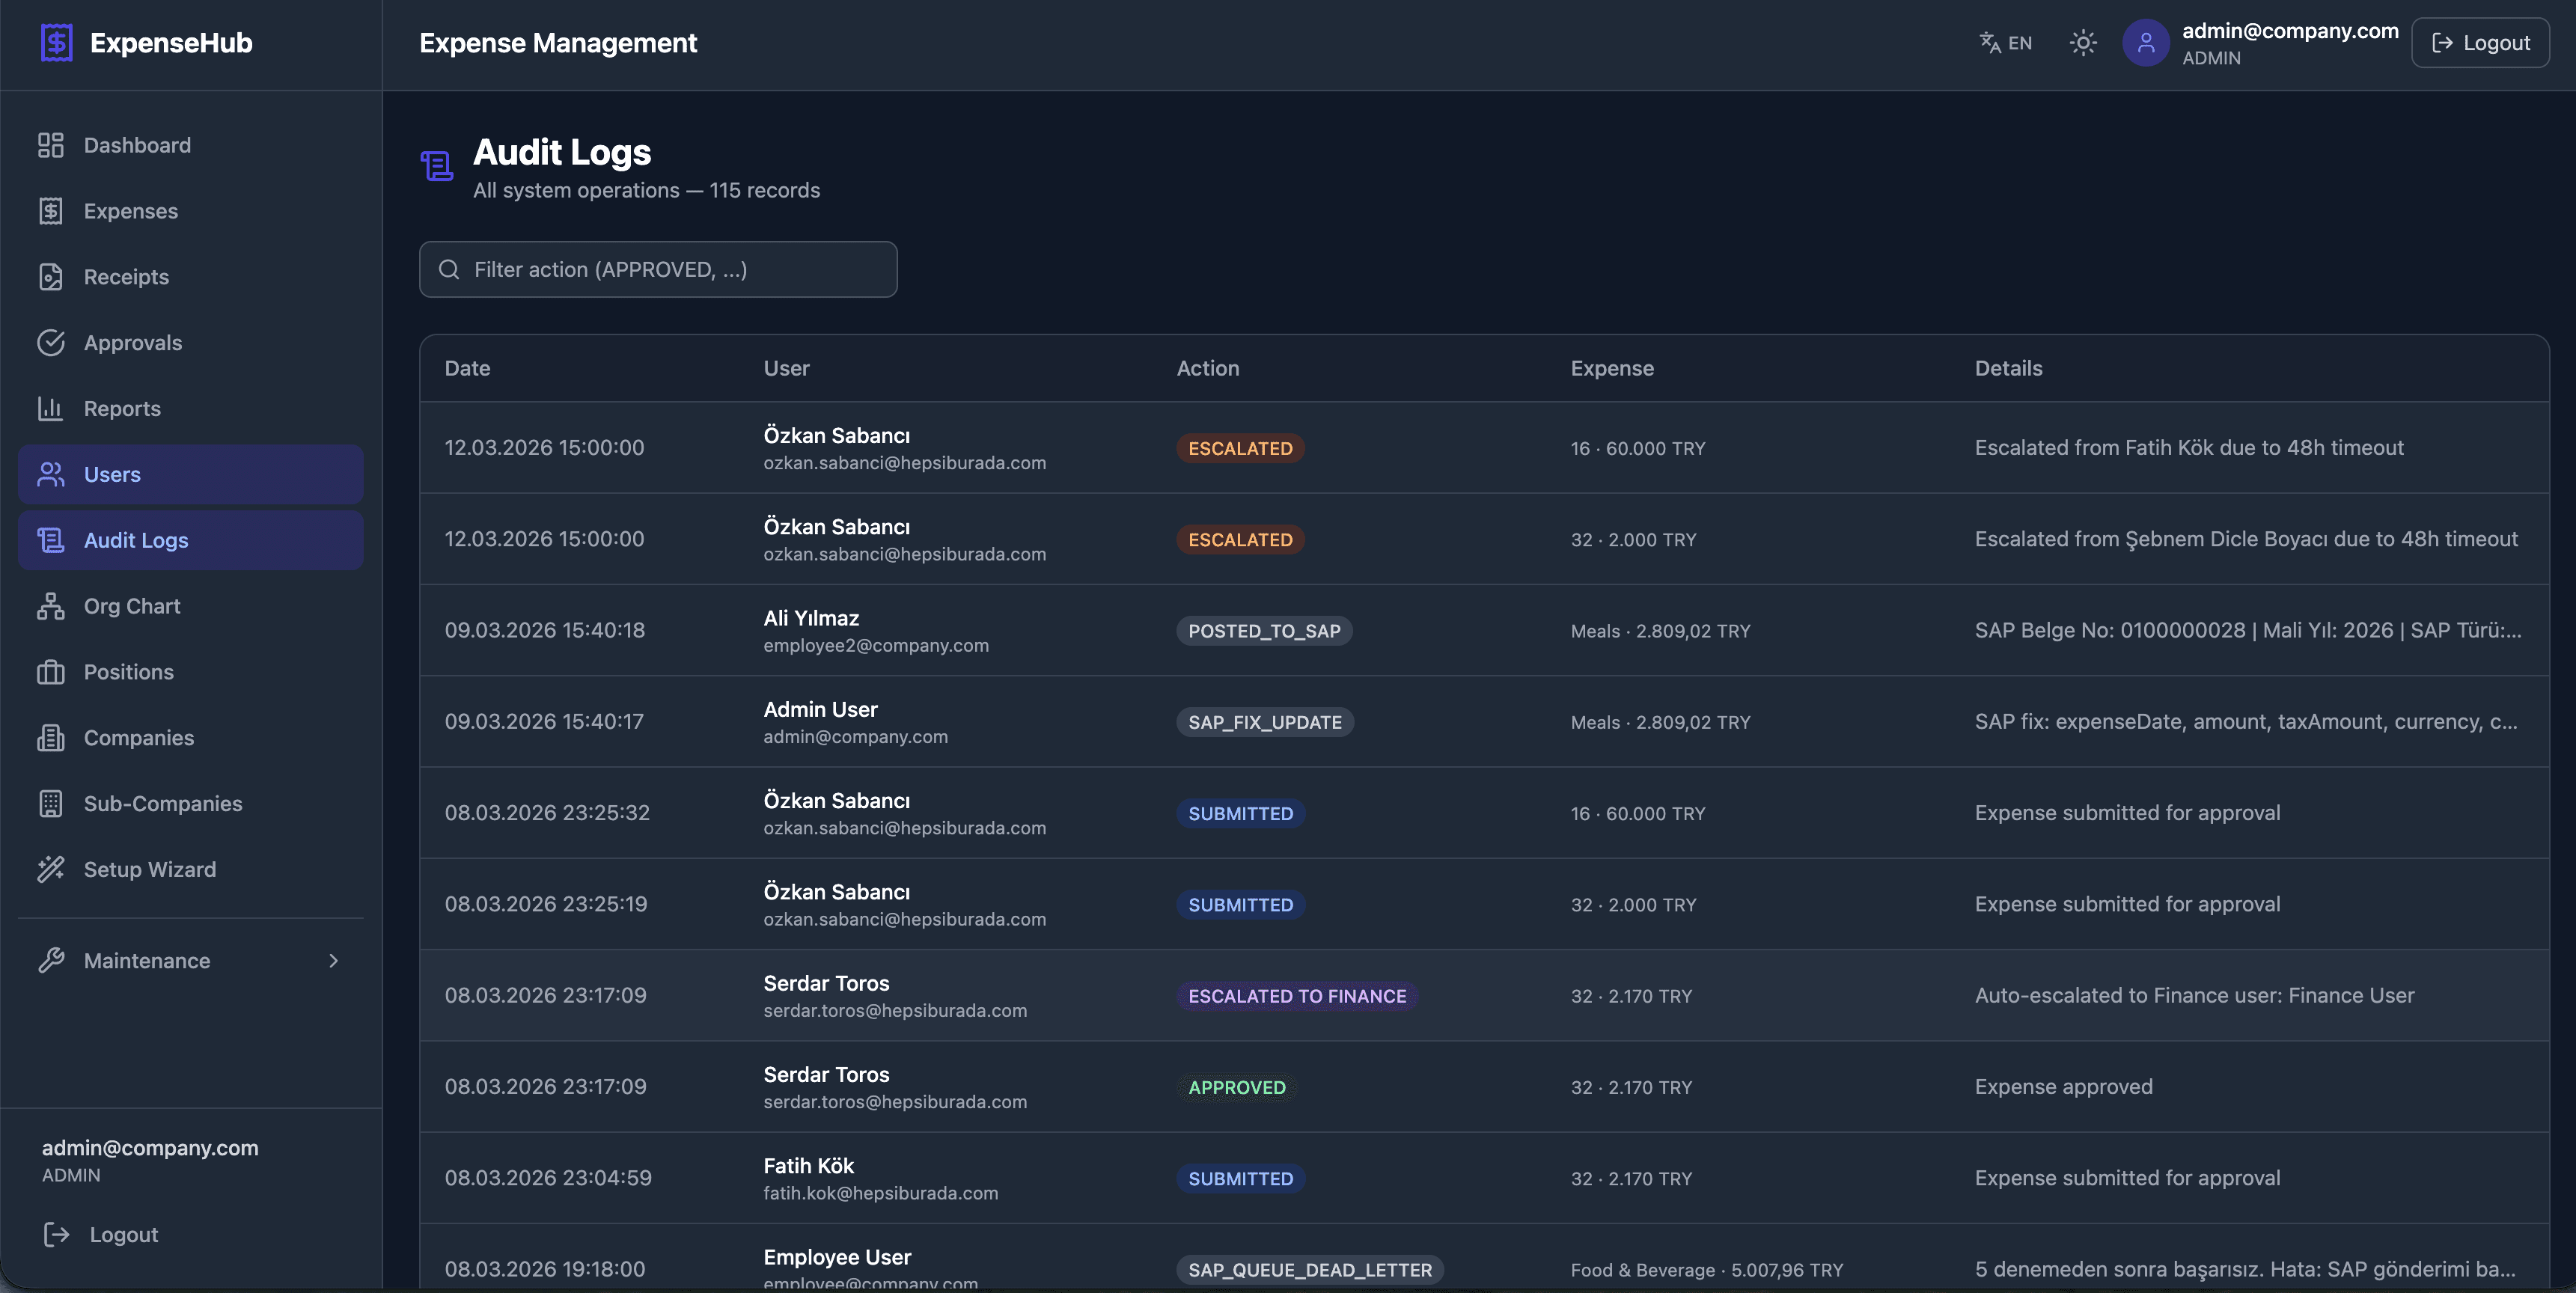Viewport: 2576px width, 1293px height.
Task: Click 'SAP Belge No: 0100000028' details text
Action: (x=2248, y=630)
